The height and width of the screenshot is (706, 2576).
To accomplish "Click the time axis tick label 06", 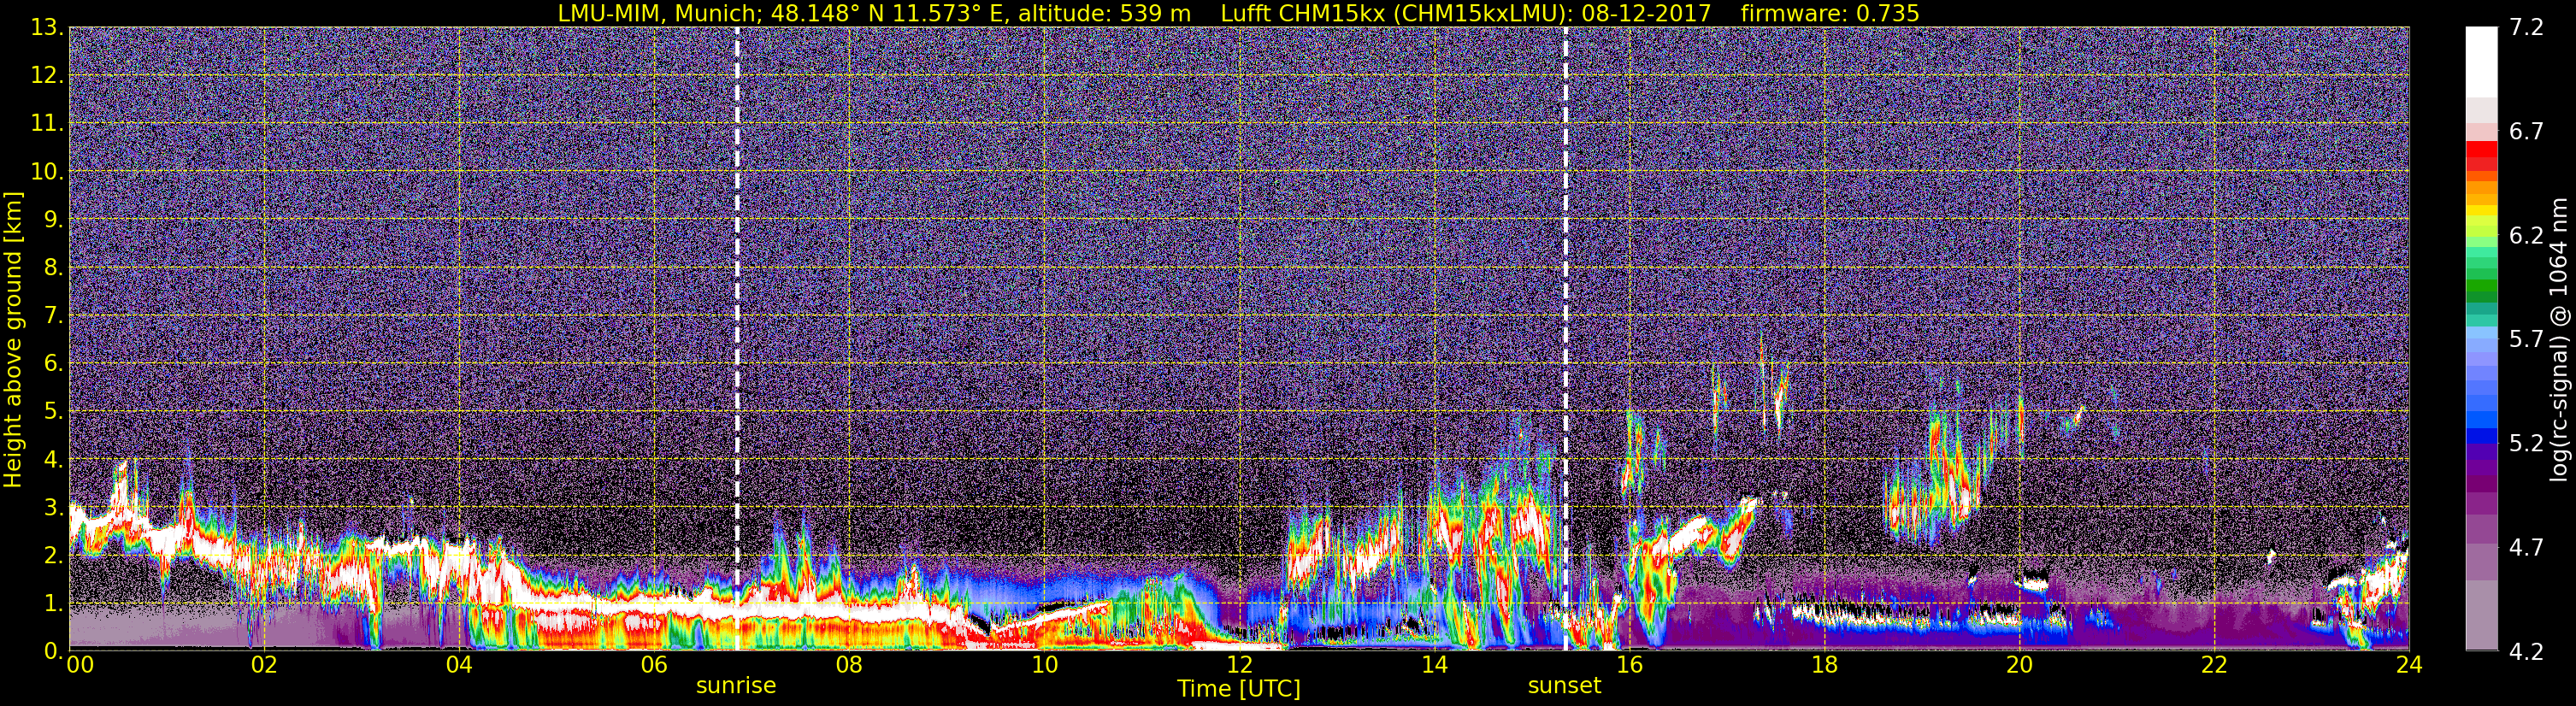I will click(654, 666).
